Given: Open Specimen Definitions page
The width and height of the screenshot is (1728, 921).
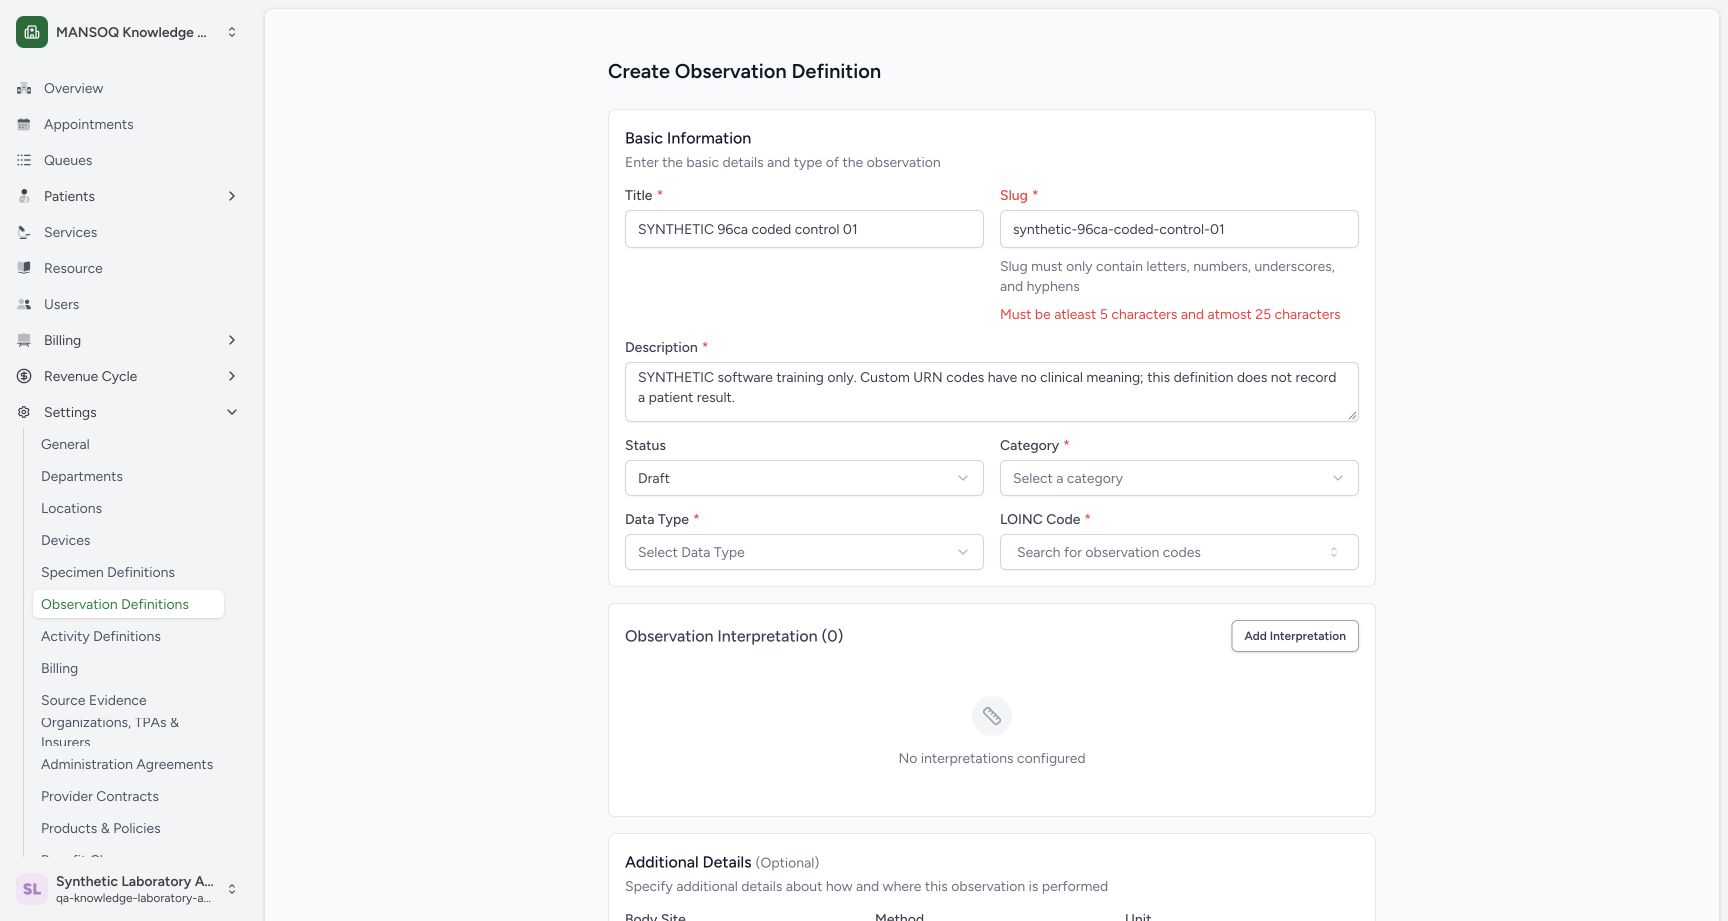Looking at the screenshot, I should (x=128, y=572).
